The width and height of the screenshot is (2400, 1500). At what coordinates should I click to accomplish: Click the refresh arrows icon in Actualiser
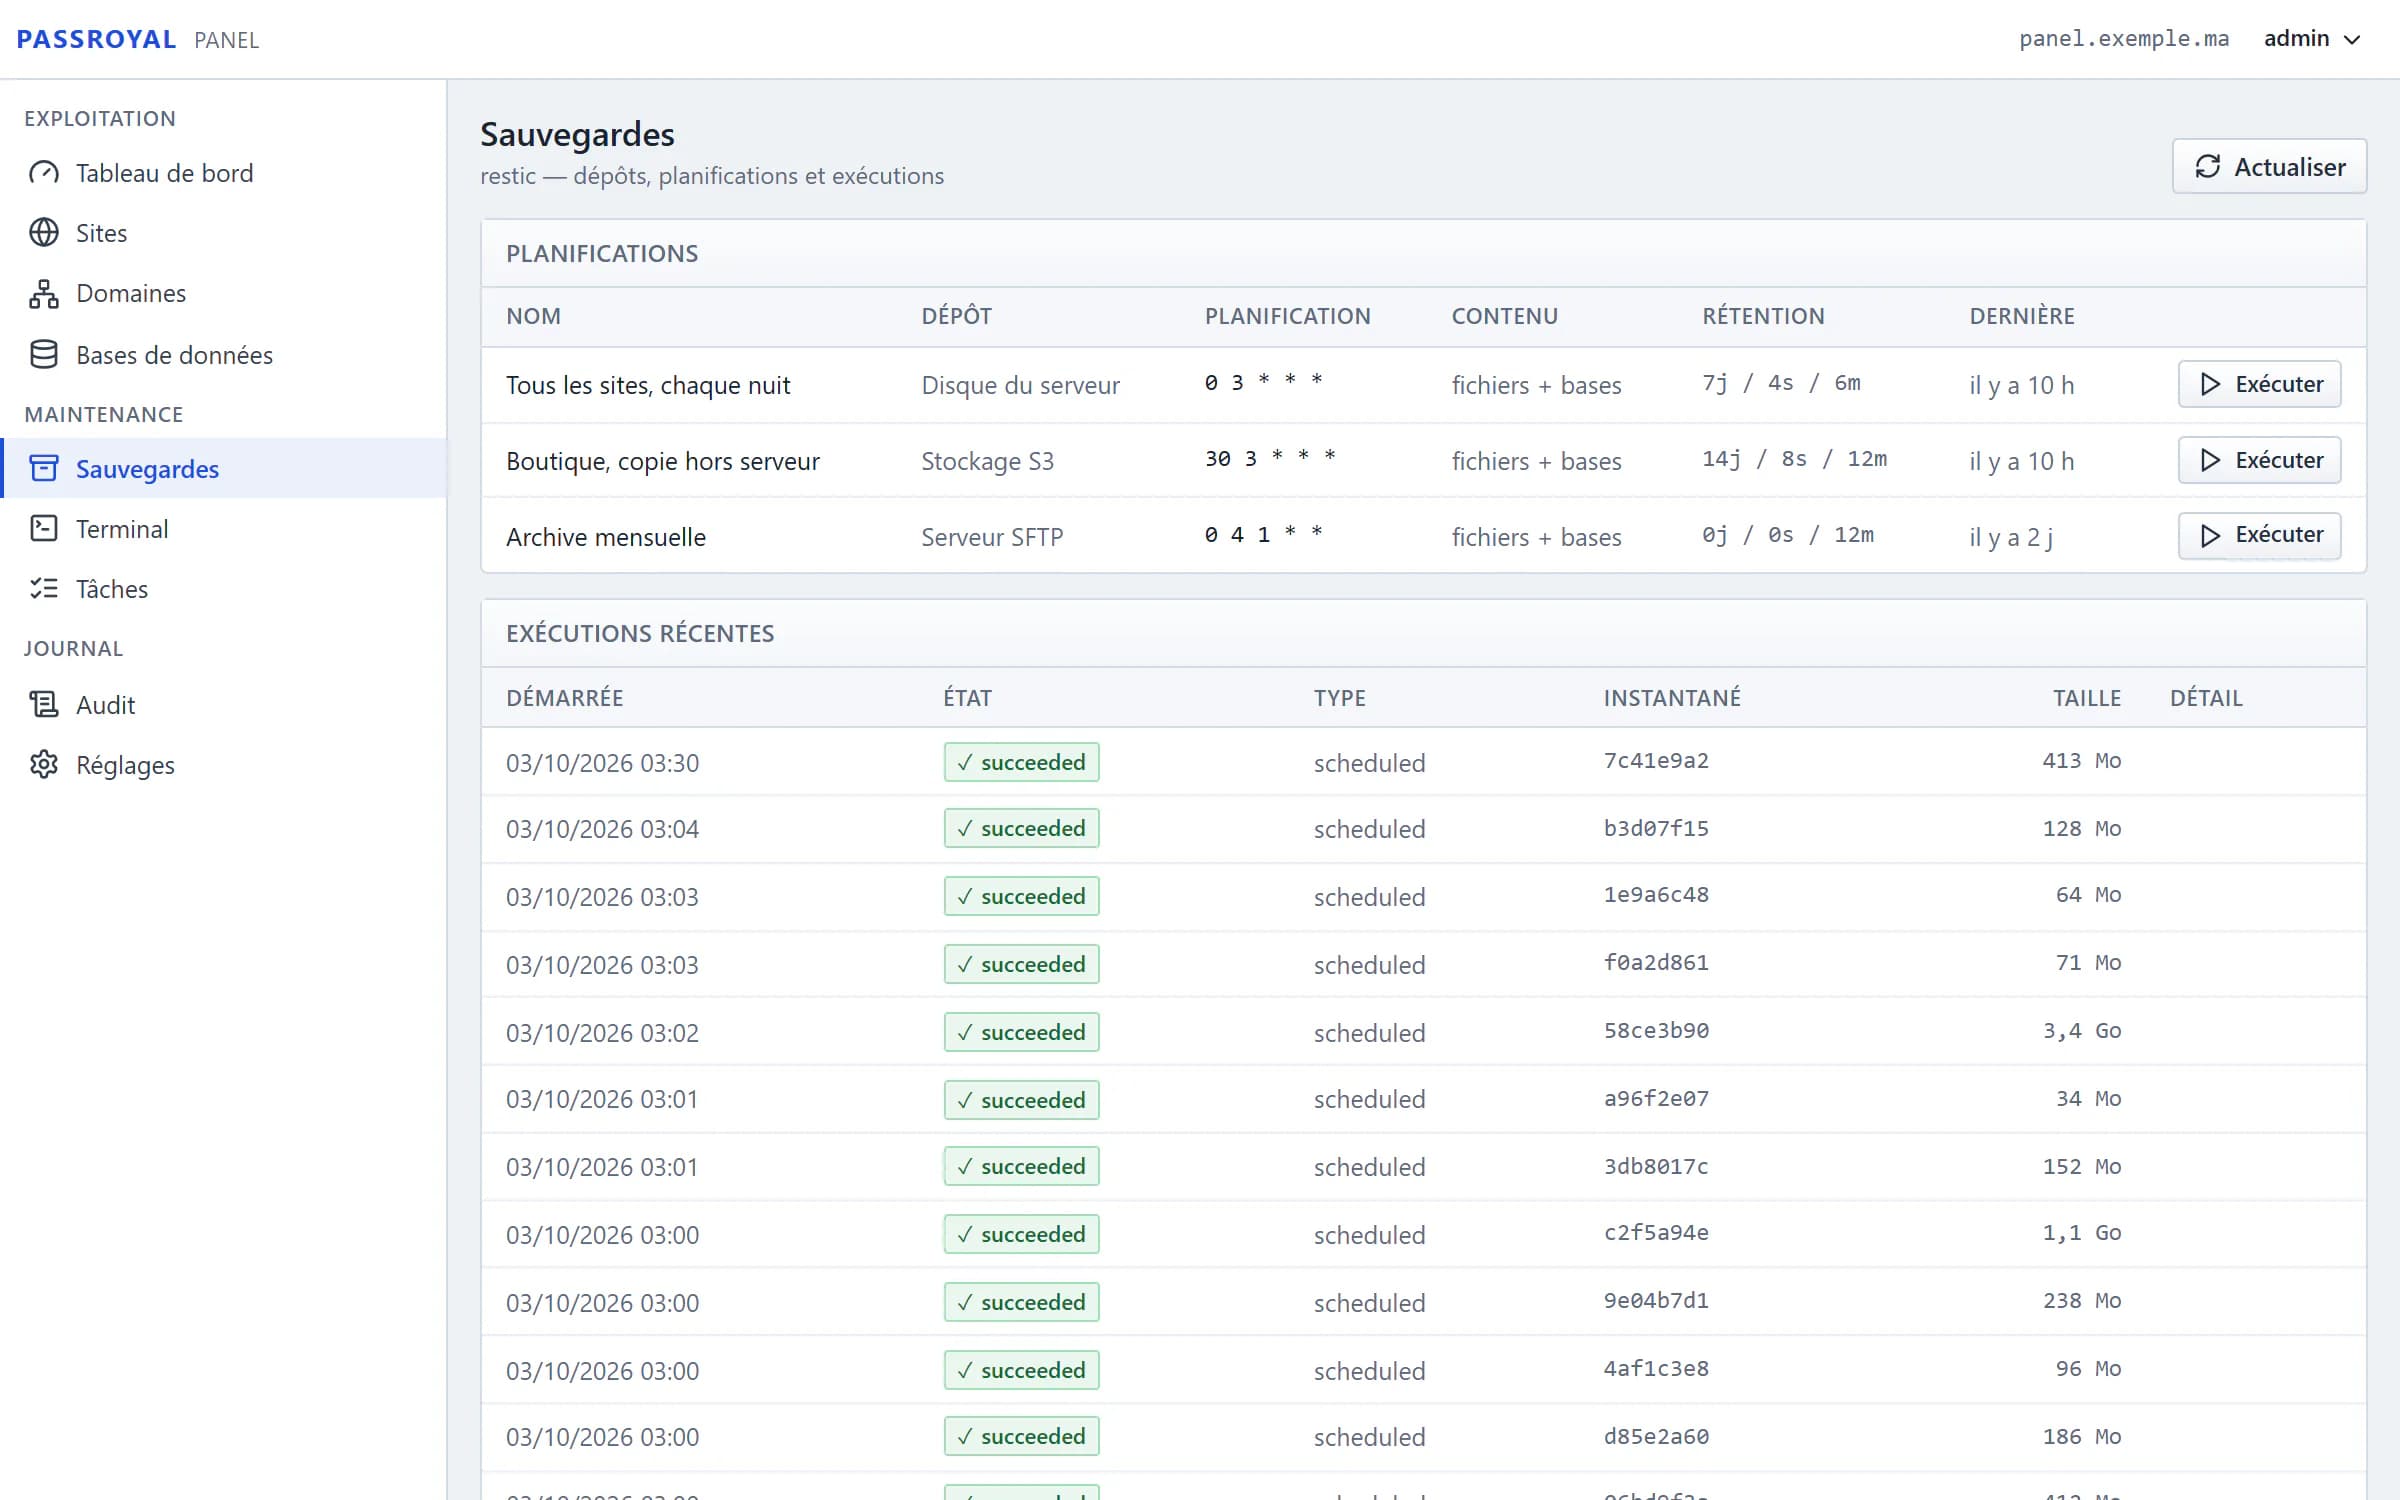[x=2207, y=166]
